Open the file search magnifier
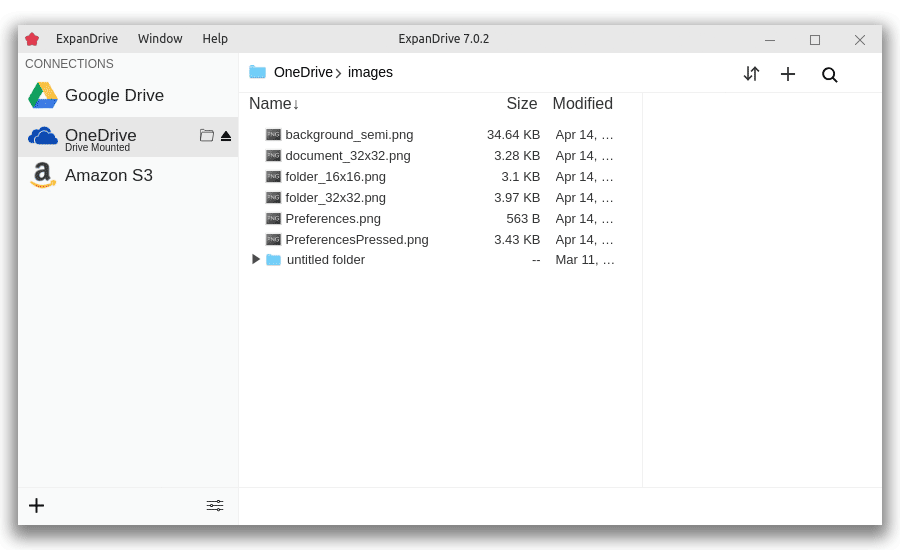Screen dimensions: 900x550 coord(829,75)
